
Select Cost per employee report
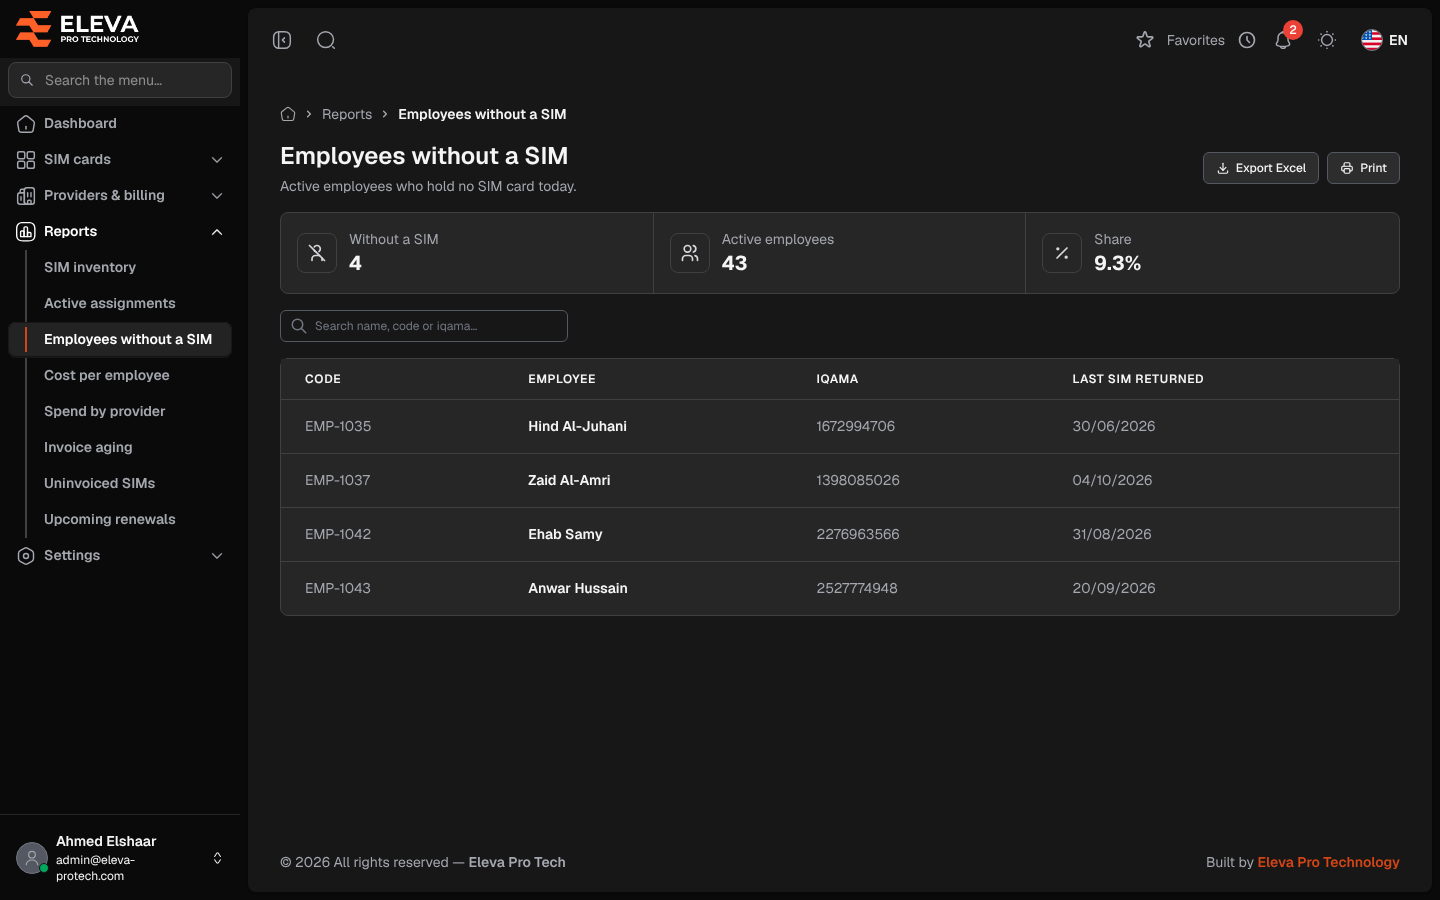coord(107,375)
